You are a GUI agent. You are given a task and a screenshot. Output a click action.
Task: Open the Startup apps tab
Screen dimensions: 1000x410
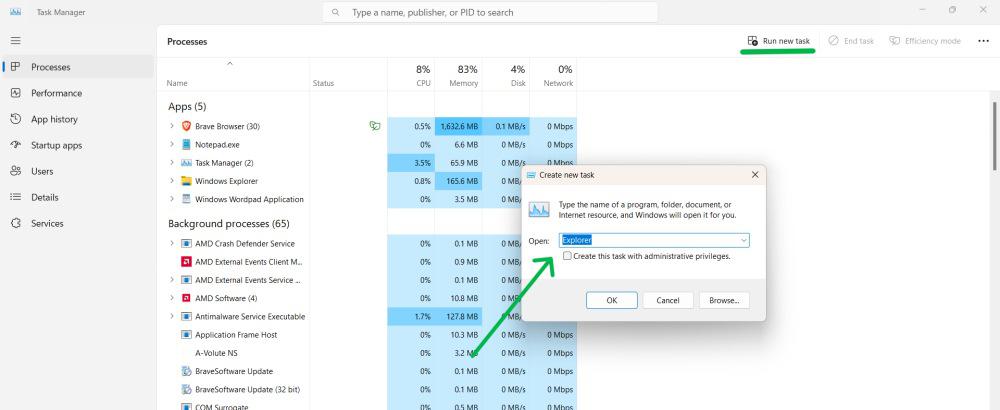(x=78, y=145)
